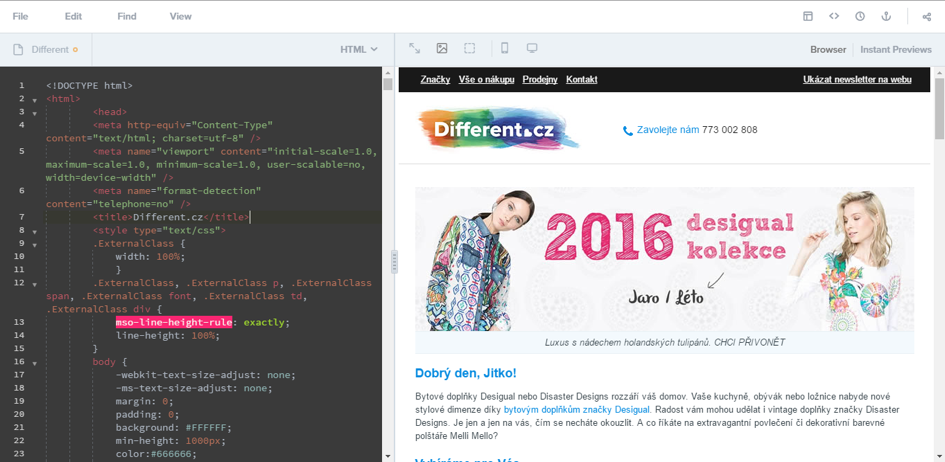Open the Find menu

coord(127,16)
